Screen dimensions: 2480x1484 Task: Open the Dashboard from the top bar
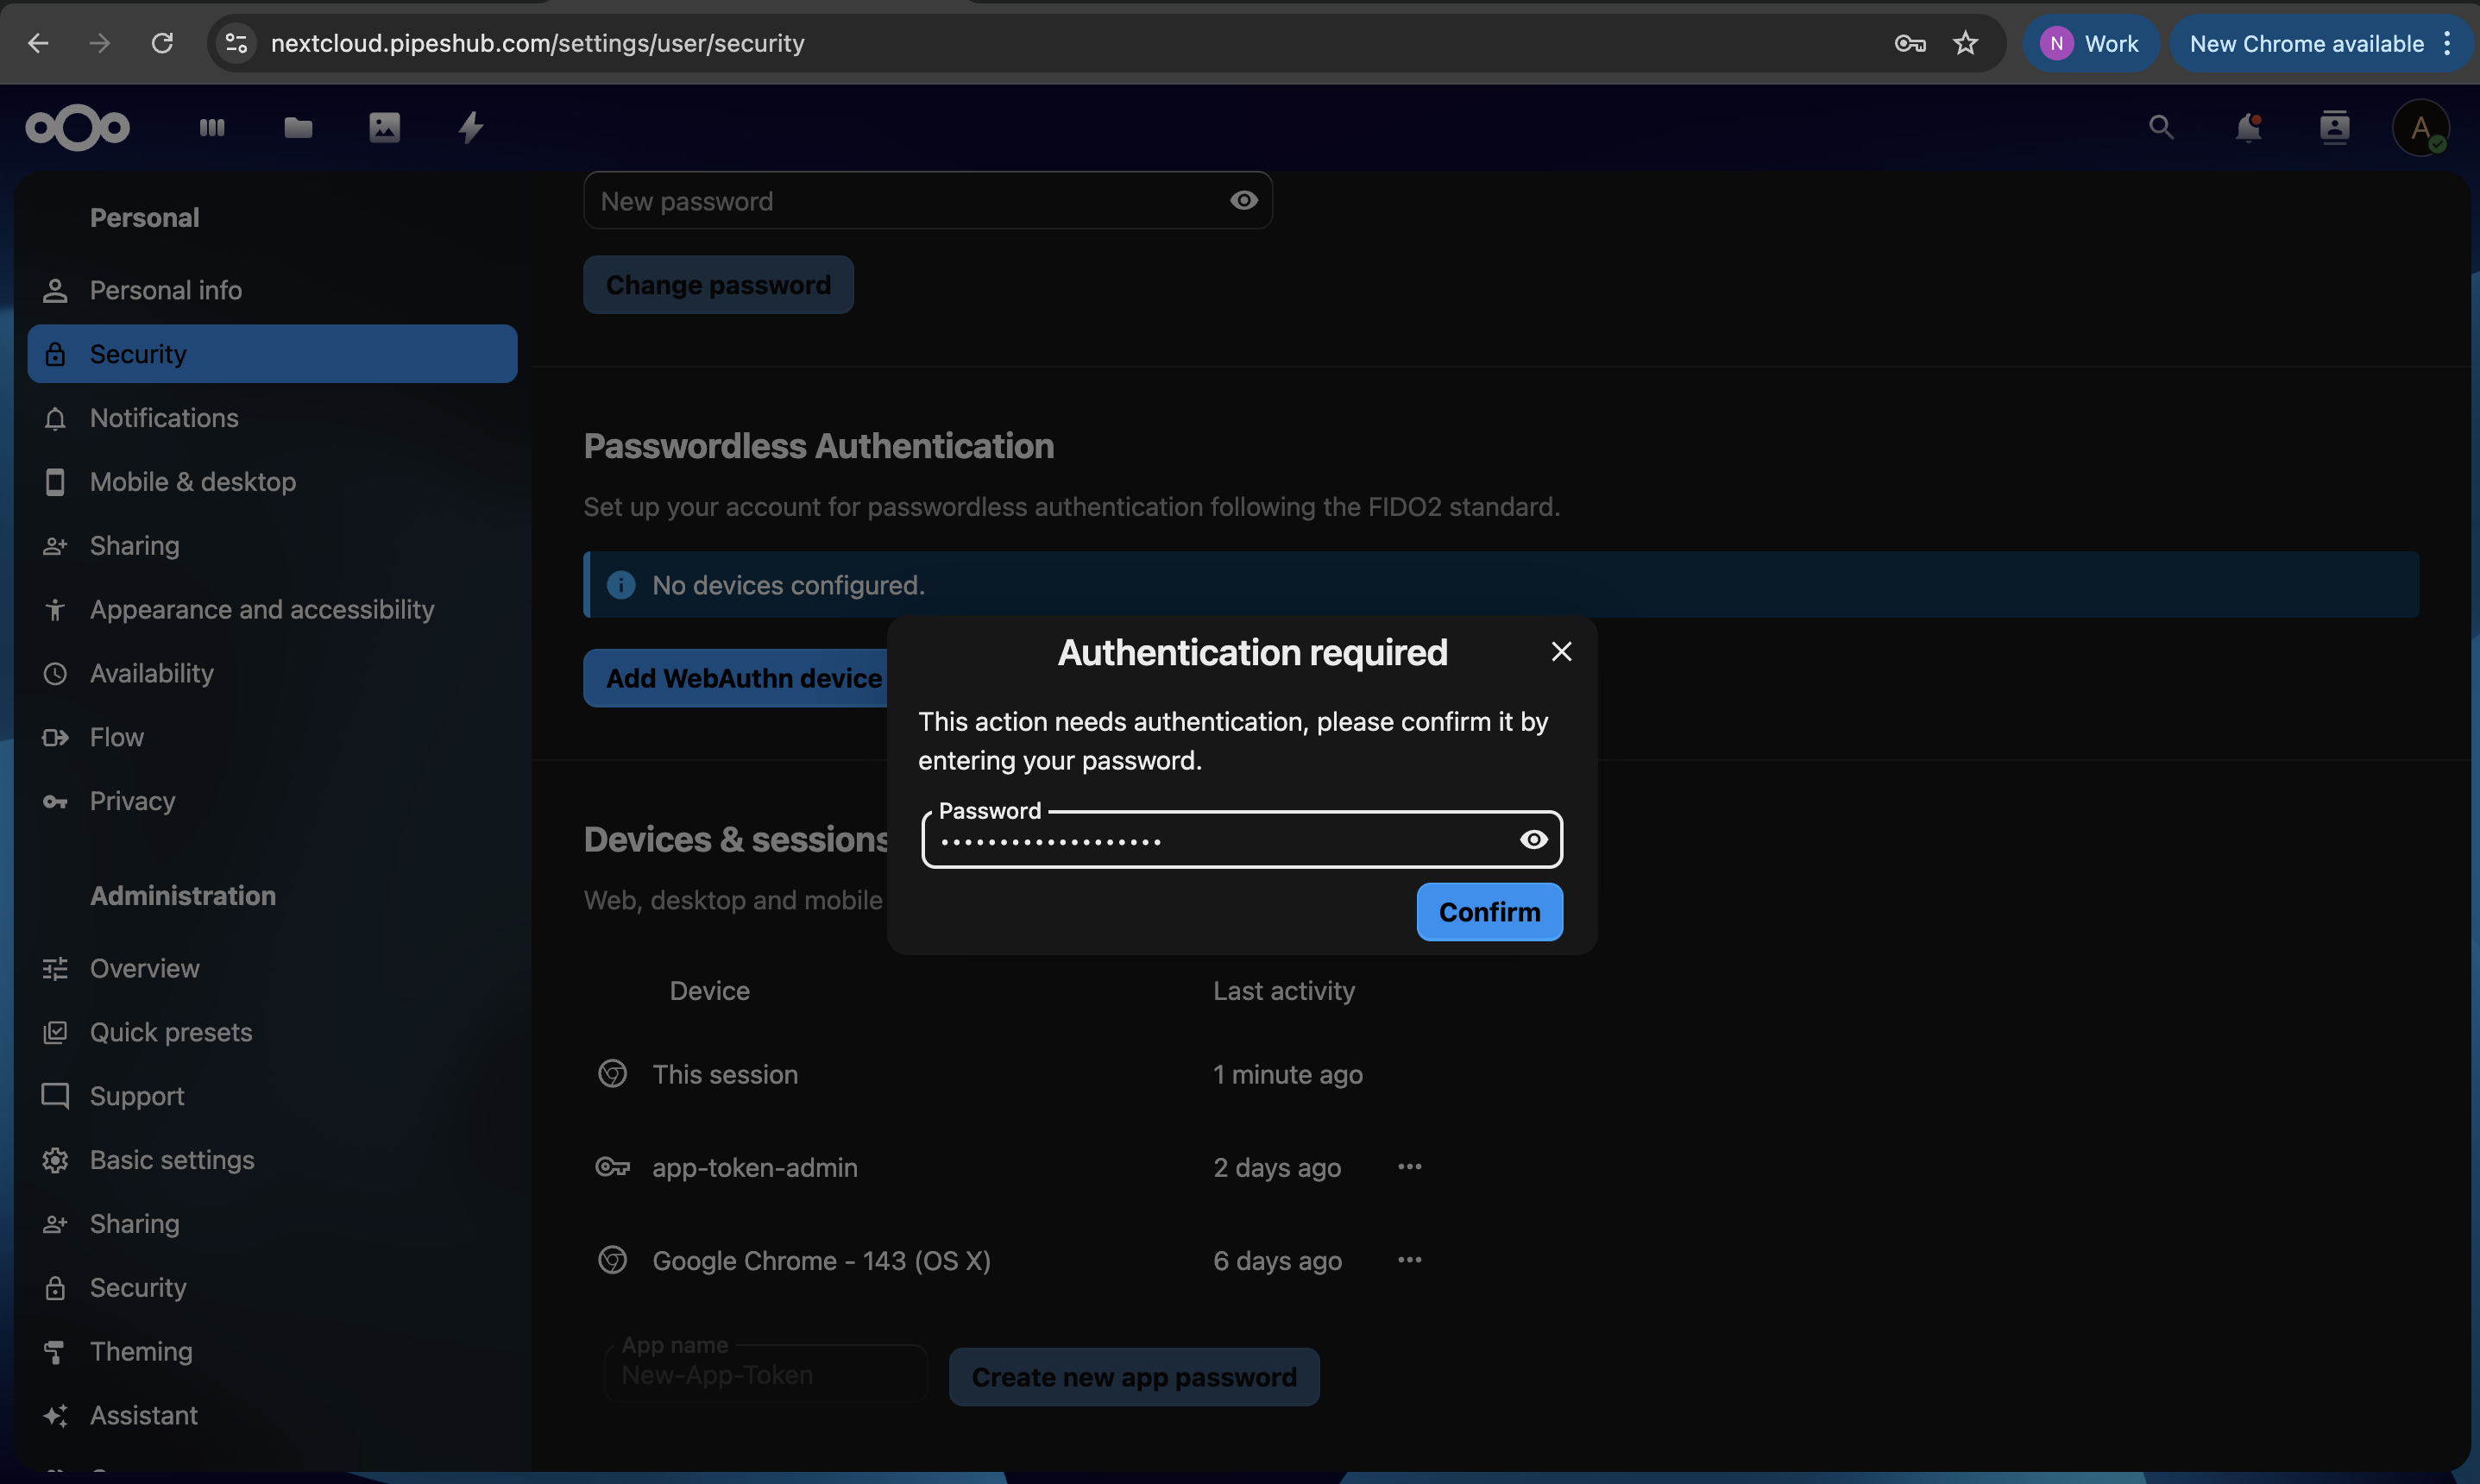[x=211, y=127]
